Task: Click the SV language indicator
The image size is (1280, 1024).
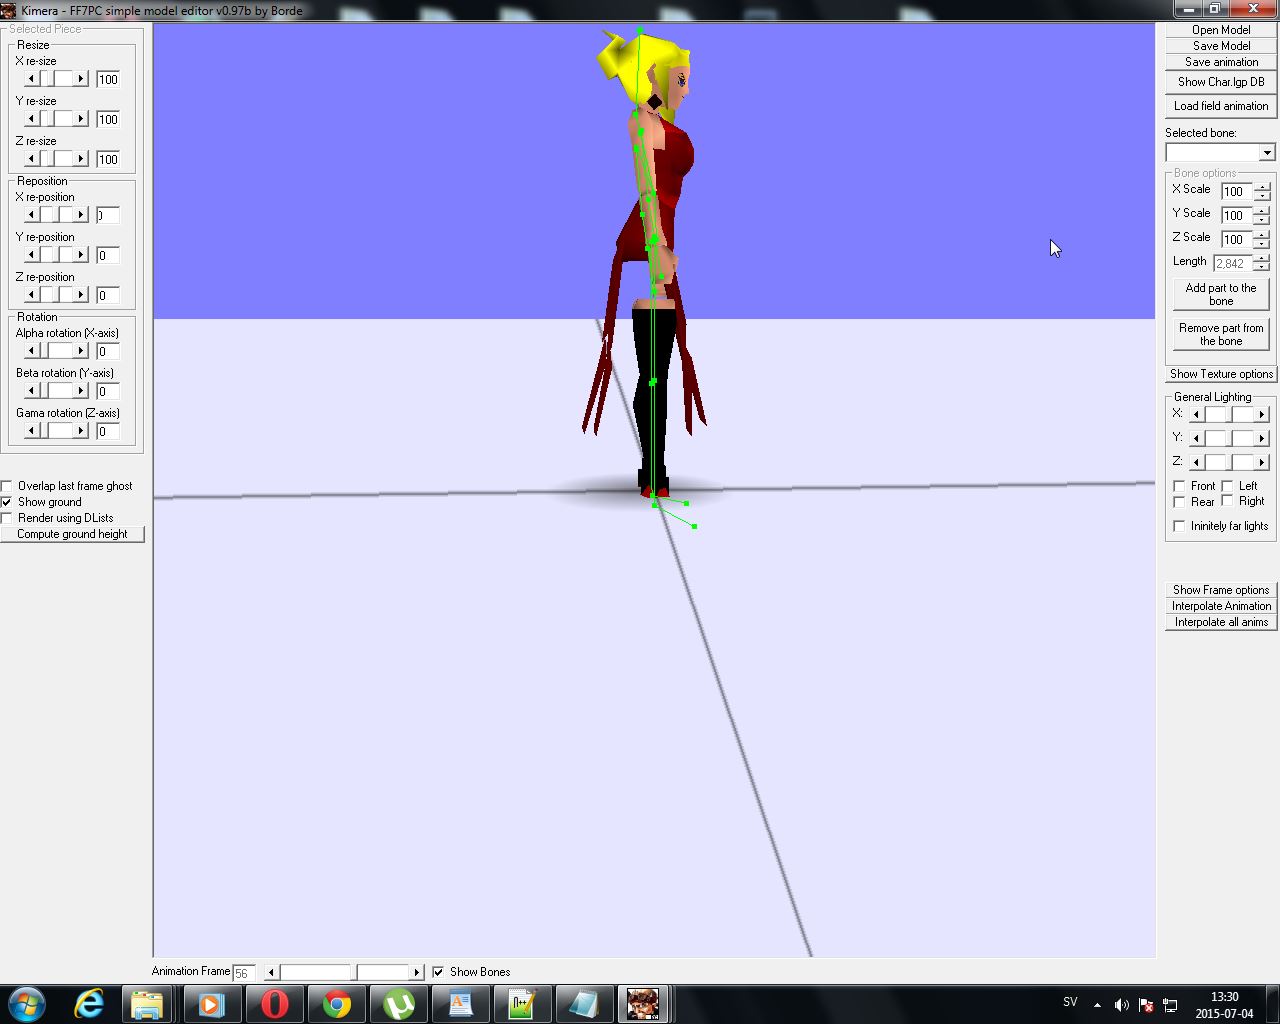Action: (1070, 1002)
